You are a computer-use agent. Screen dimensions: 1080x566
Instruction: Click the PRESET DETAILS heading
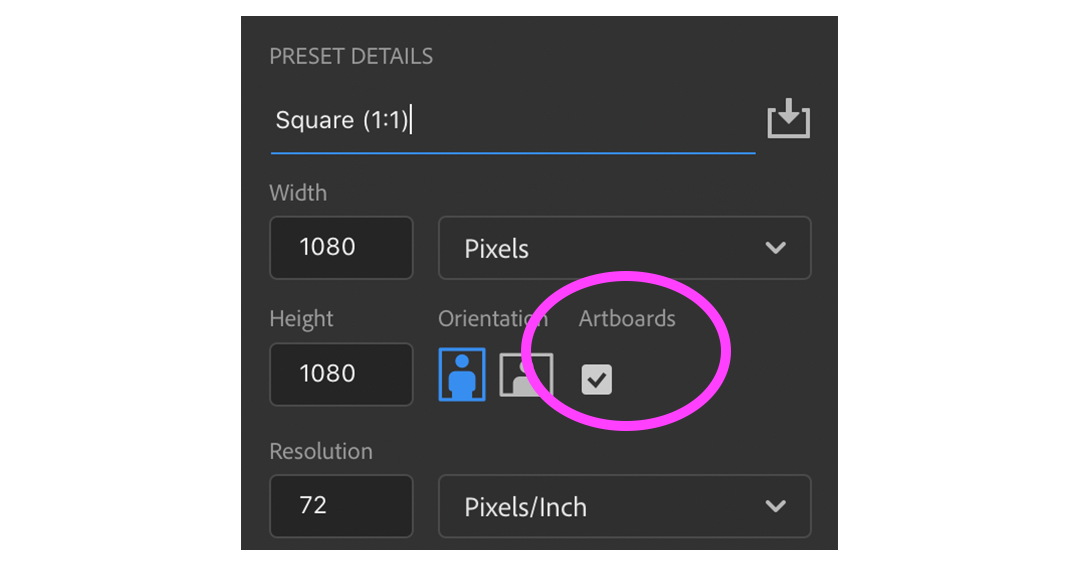[351, 56]
